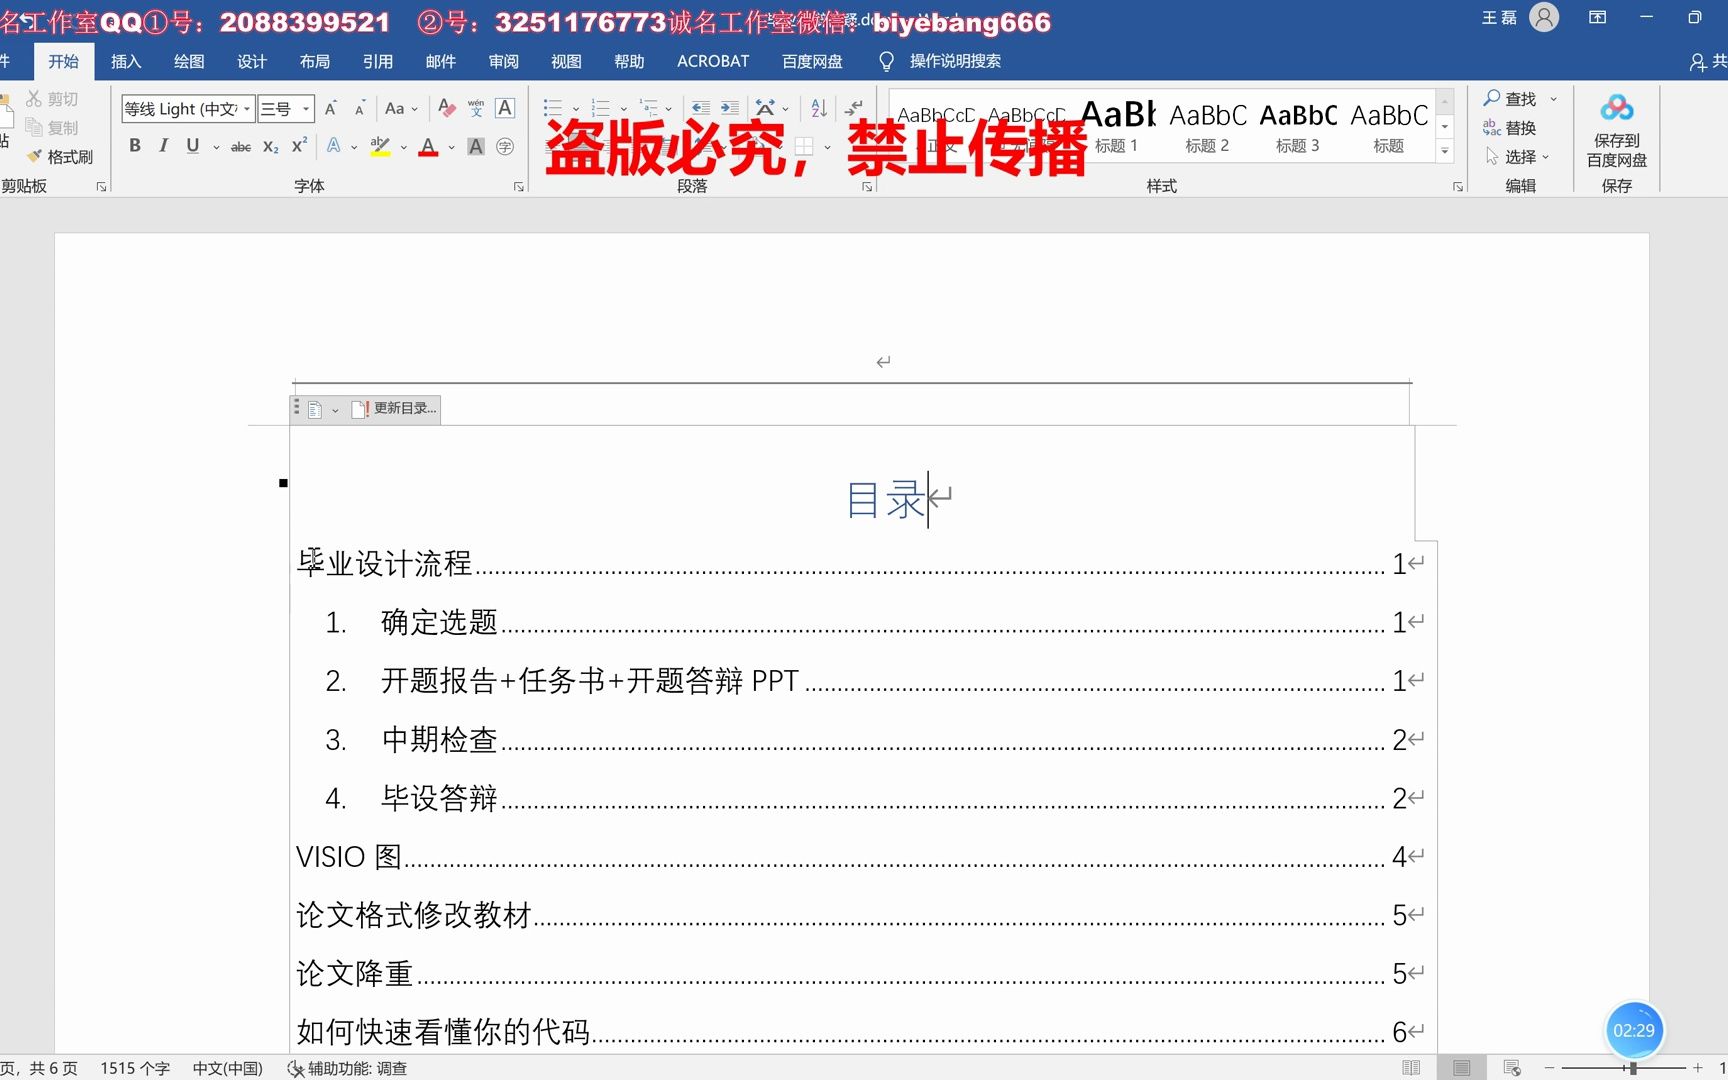Sort the selected text
Viewport: 1728px width, 1080px height.
point(819,108)
